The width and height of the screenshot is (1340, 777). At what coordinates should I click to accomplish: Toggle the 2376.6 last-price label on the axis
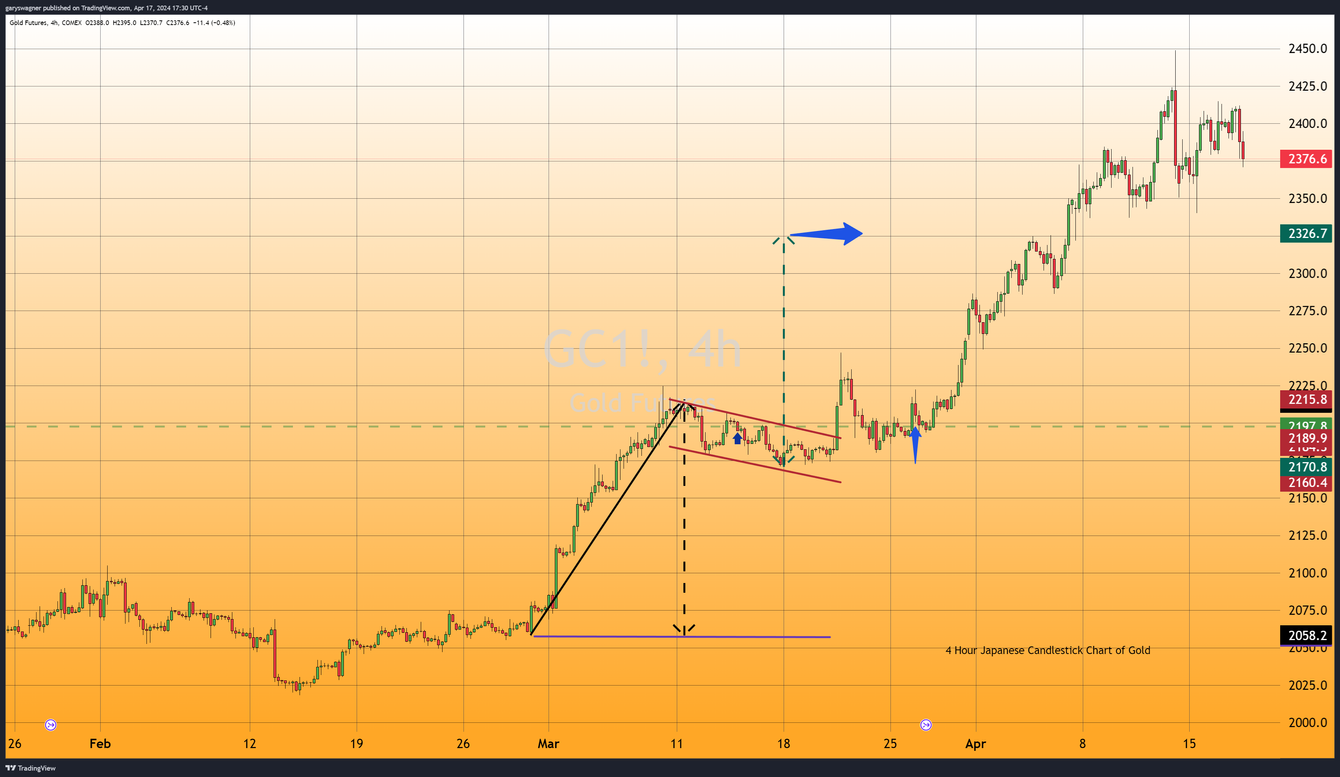pos(1306,158)
